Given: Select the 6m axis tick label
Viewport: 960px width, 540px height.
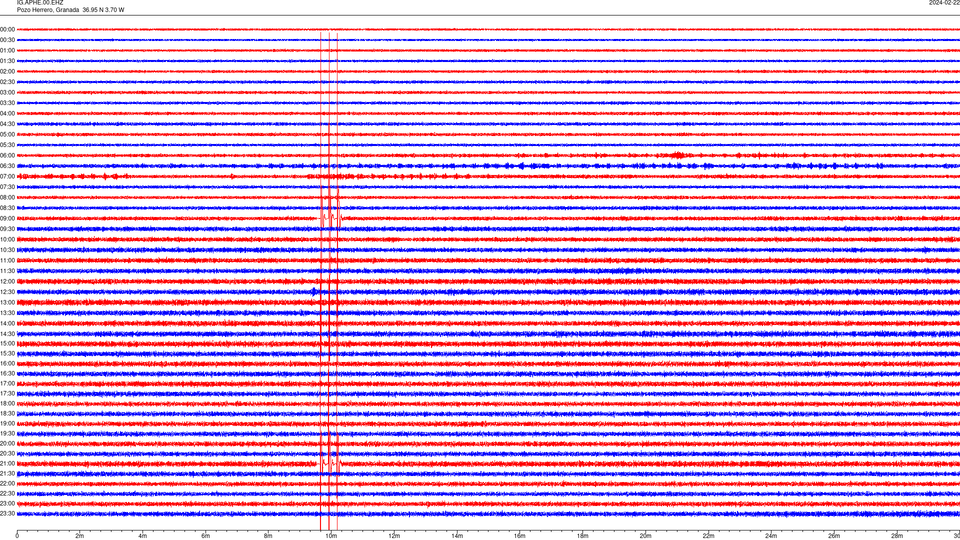Looking at the screenshot, I should (206, 536).
